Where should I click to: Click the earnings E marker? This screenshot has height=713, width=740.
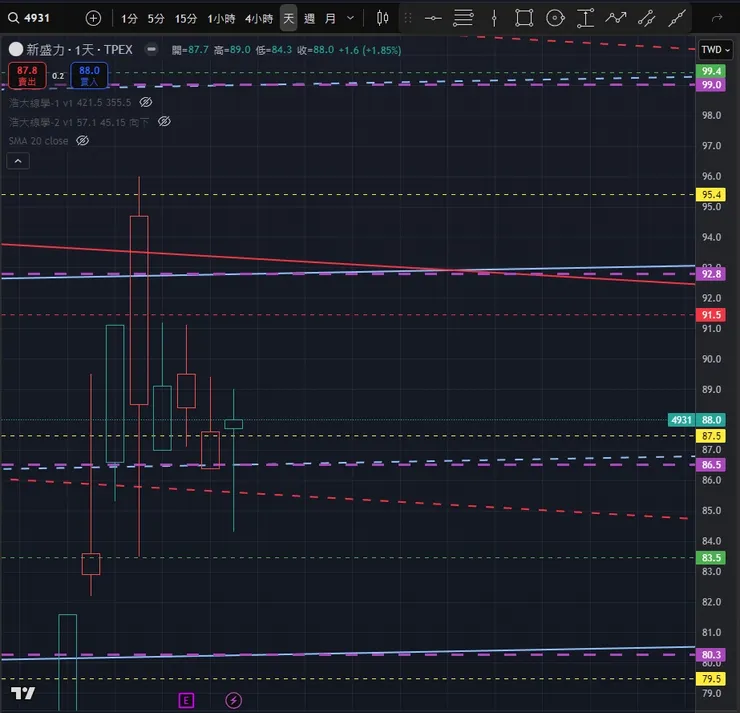(186, 700)
